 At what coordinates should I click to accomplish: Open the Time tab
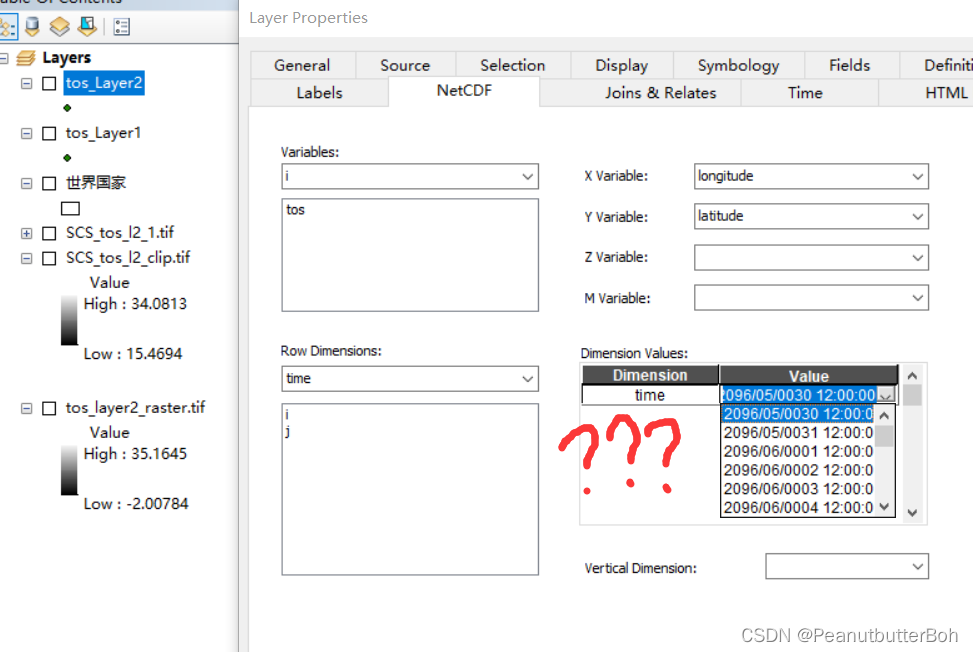[805, 92]
